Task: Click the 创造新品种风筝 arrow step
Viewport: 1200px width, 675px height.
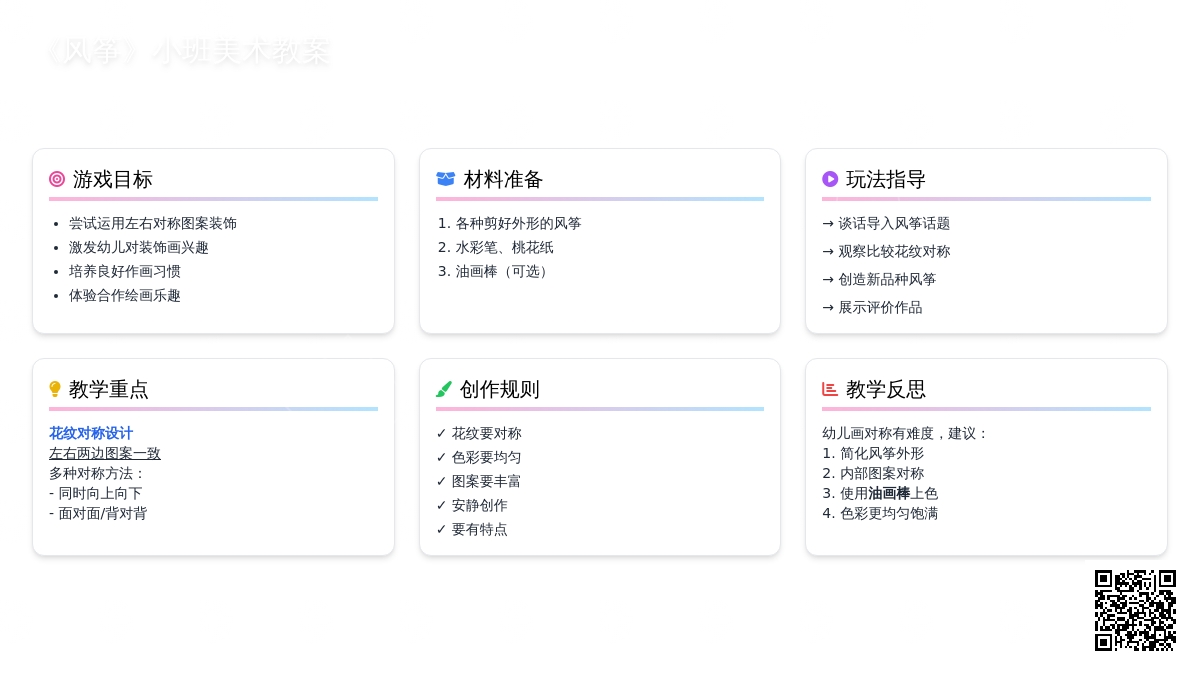Action: pyautogui.click(x=879, y=279)
